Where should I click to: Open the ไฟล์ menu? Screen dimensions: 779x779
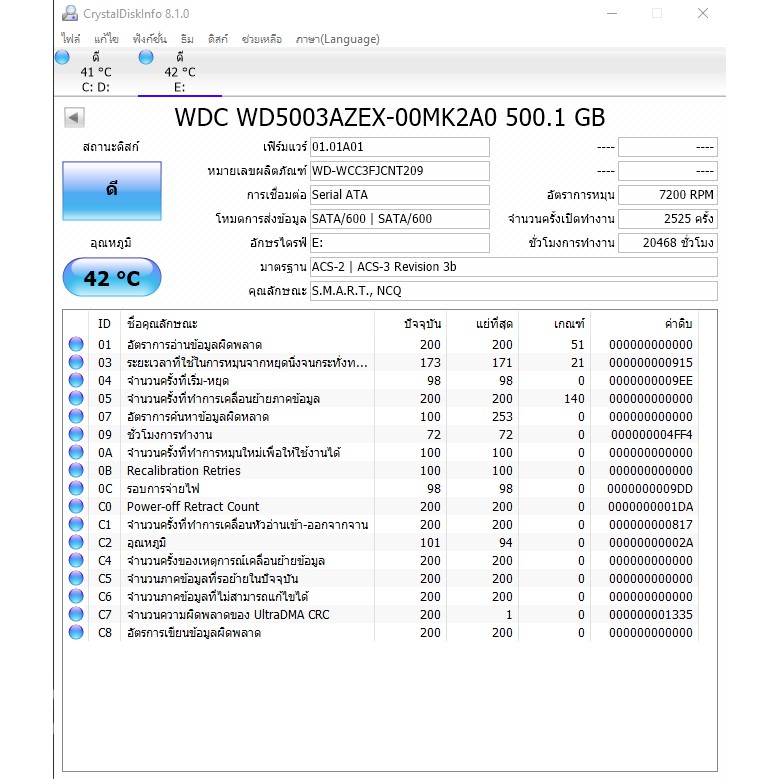pos(70,39)
